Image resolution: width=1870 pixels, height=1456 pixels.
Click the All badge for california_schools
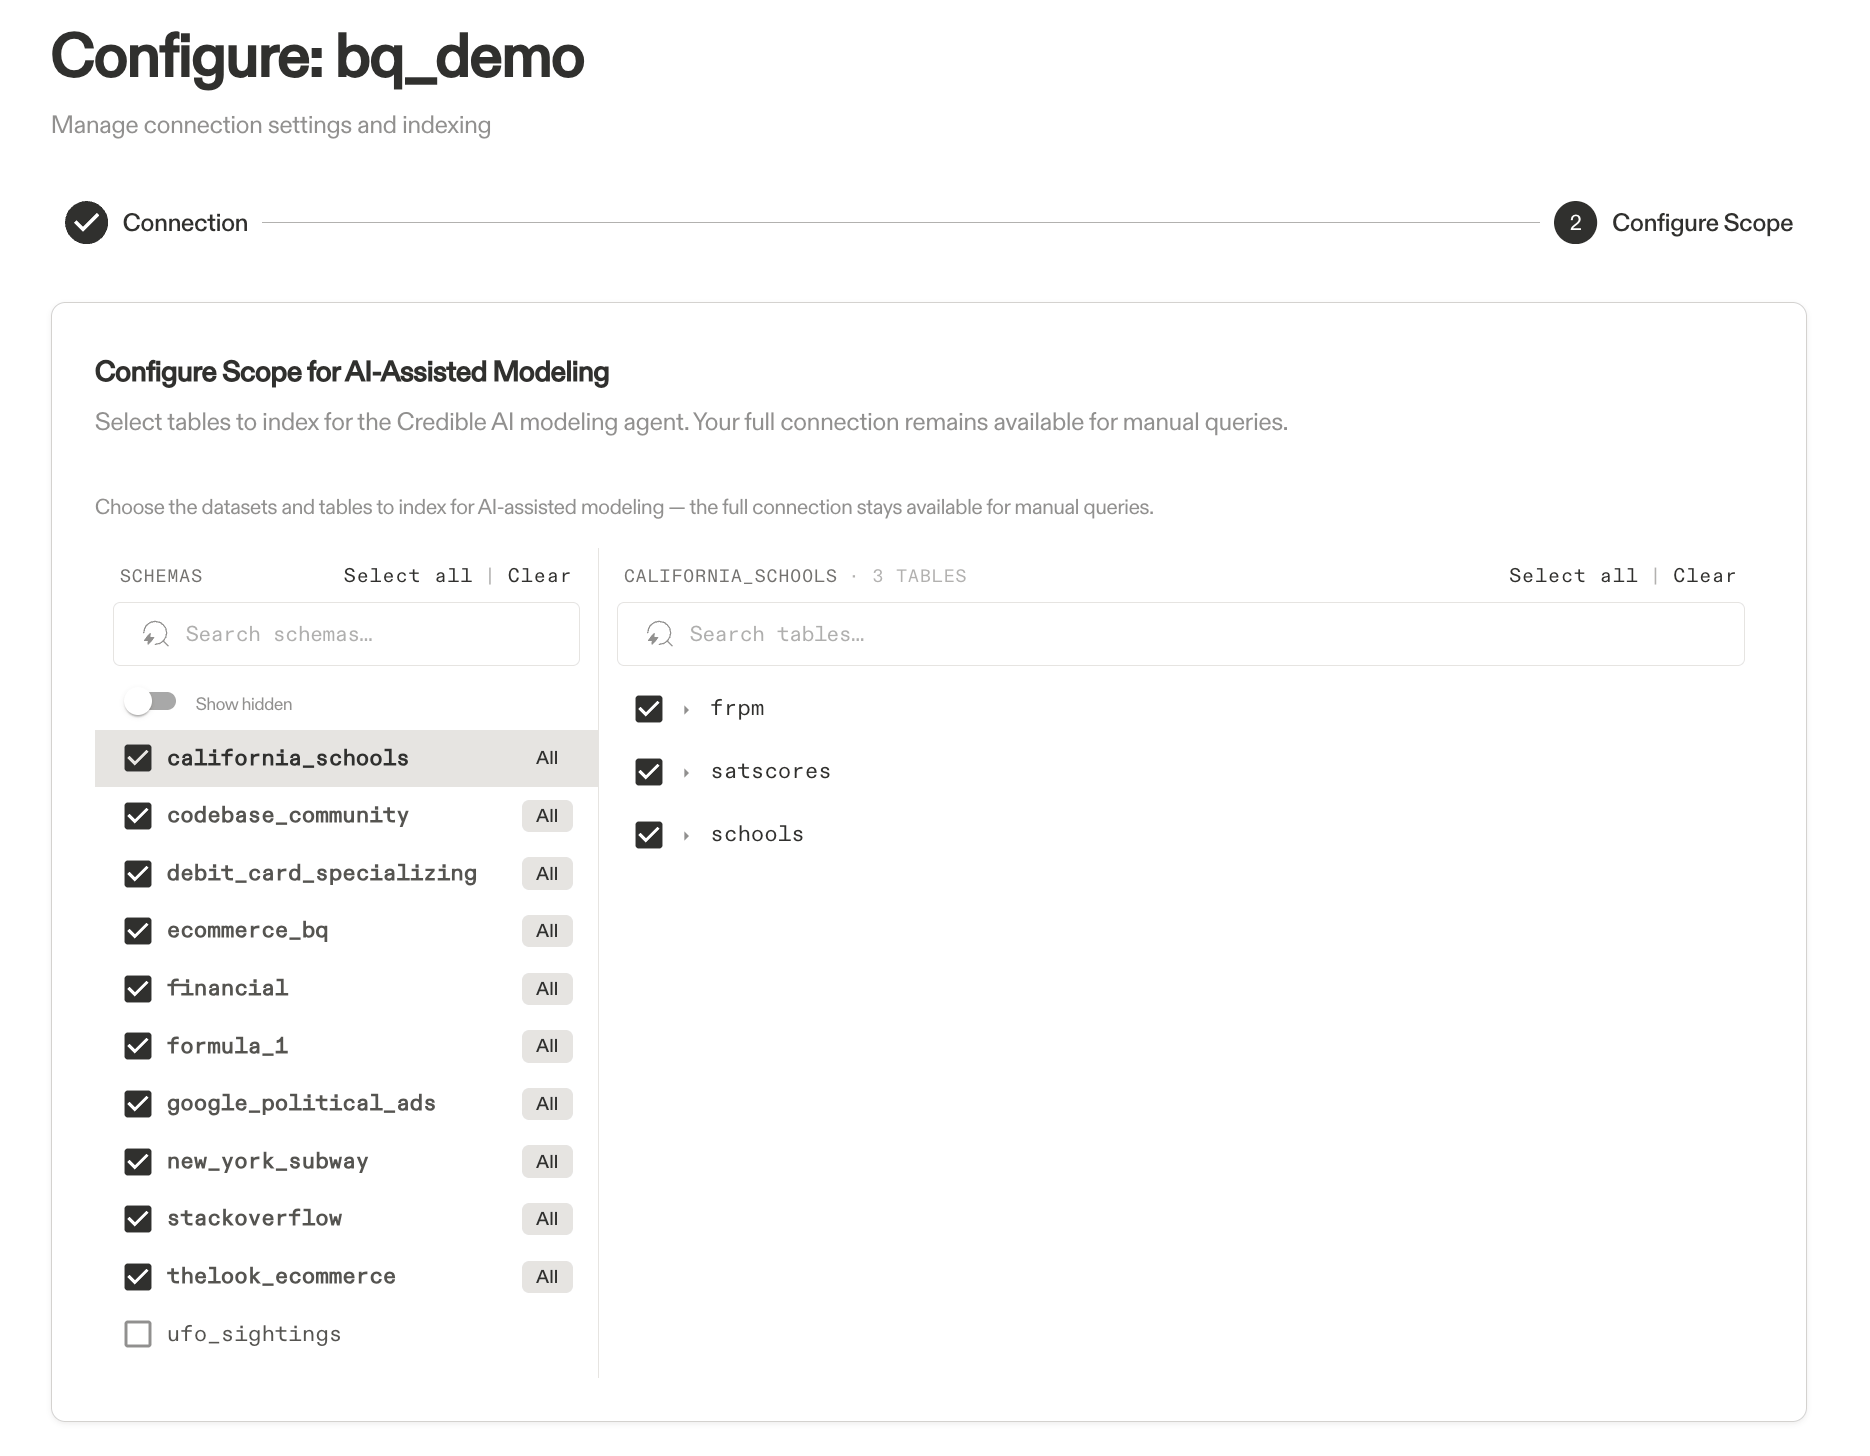(x=547, y=758)
